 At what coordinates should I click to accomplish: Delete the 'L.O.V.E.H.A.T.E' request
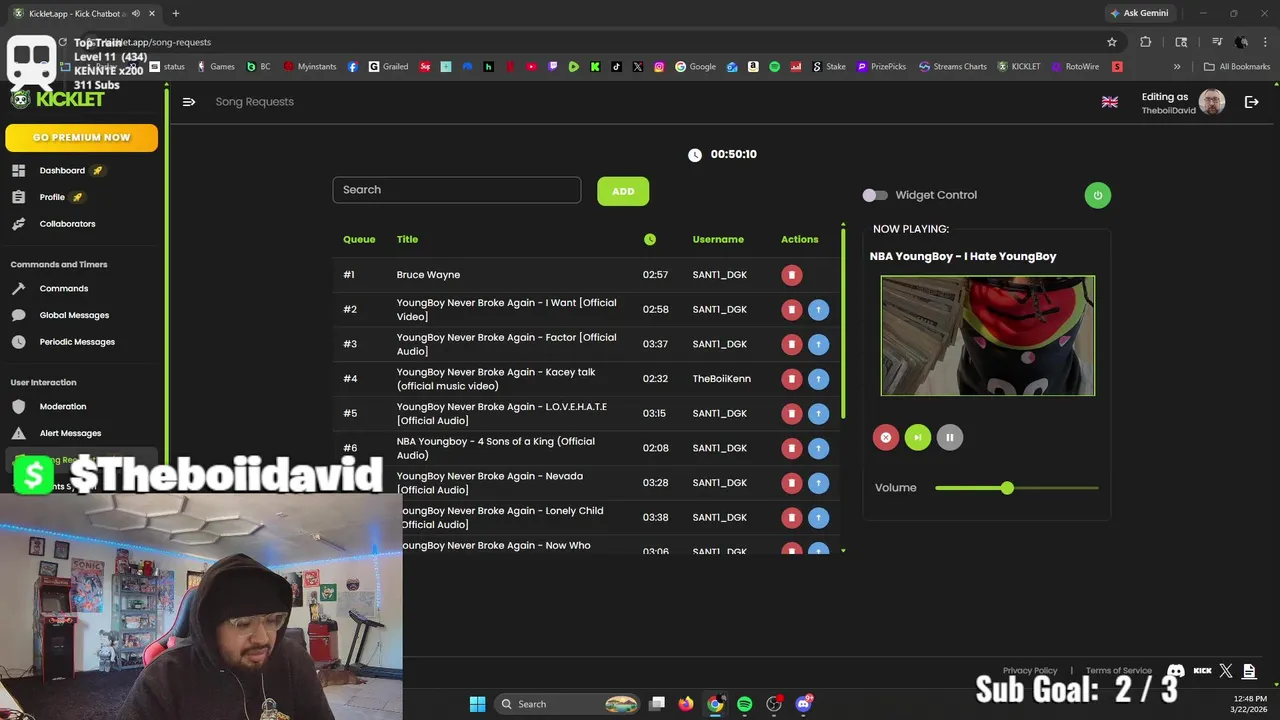[791, 413]
